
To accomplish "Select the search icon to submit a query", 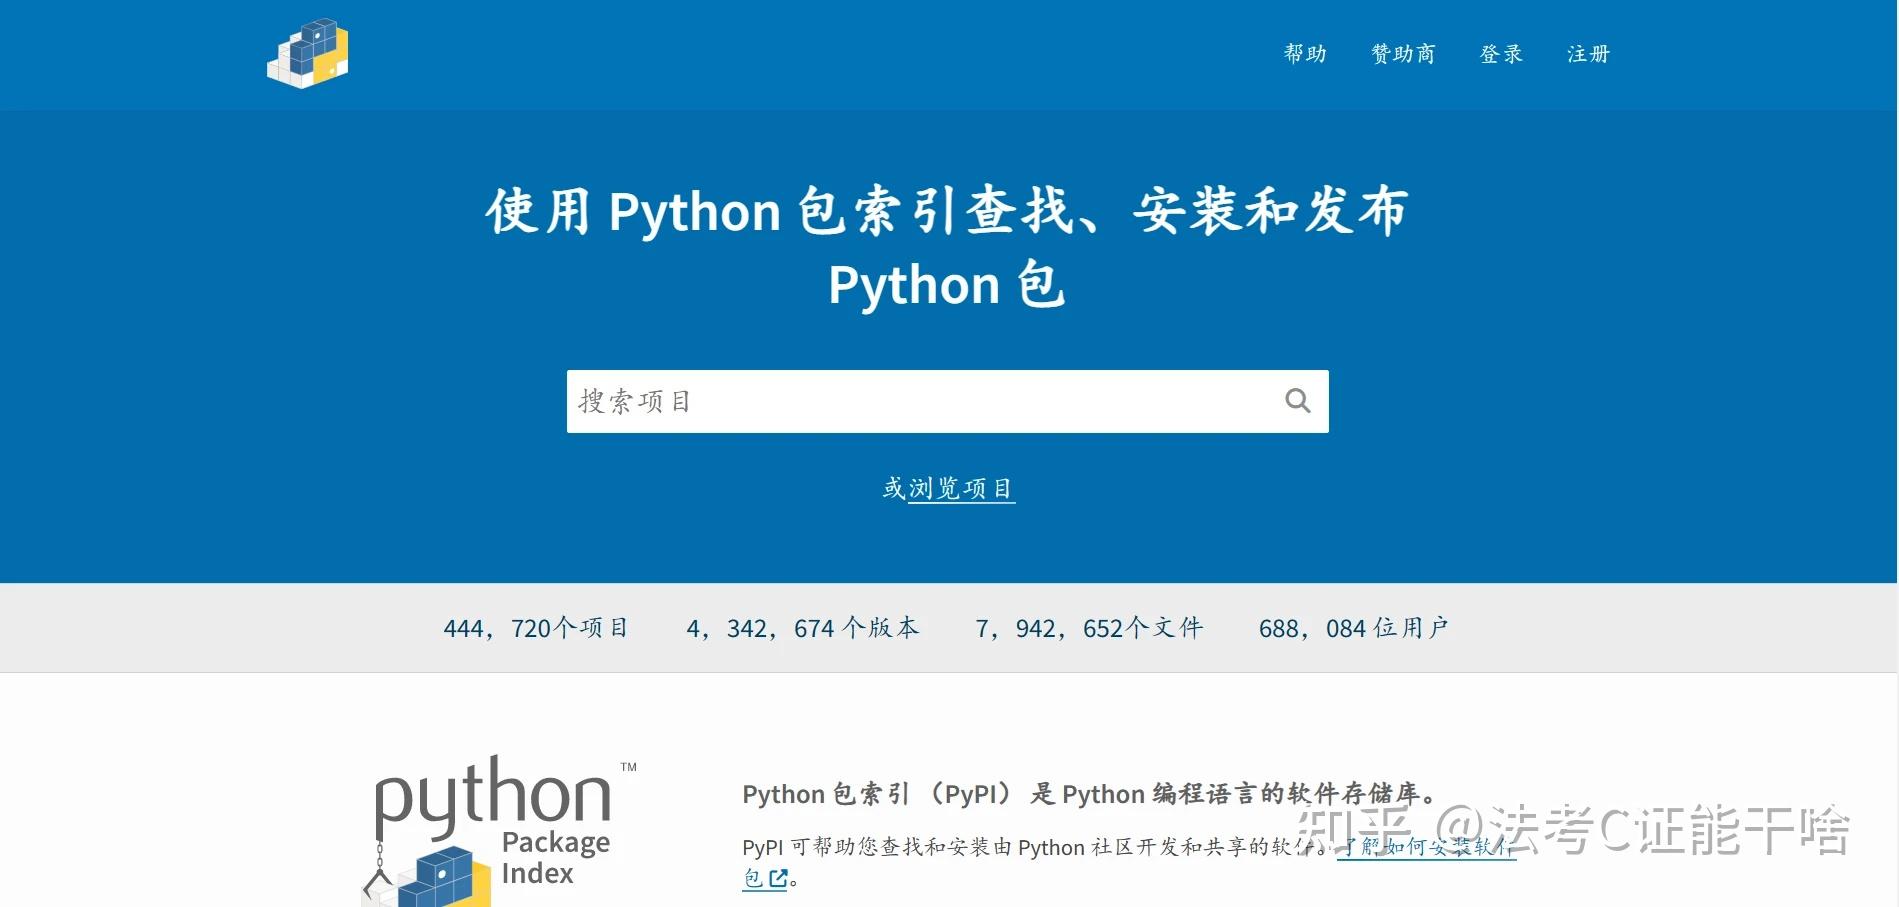I will [x=1297, y=400].
